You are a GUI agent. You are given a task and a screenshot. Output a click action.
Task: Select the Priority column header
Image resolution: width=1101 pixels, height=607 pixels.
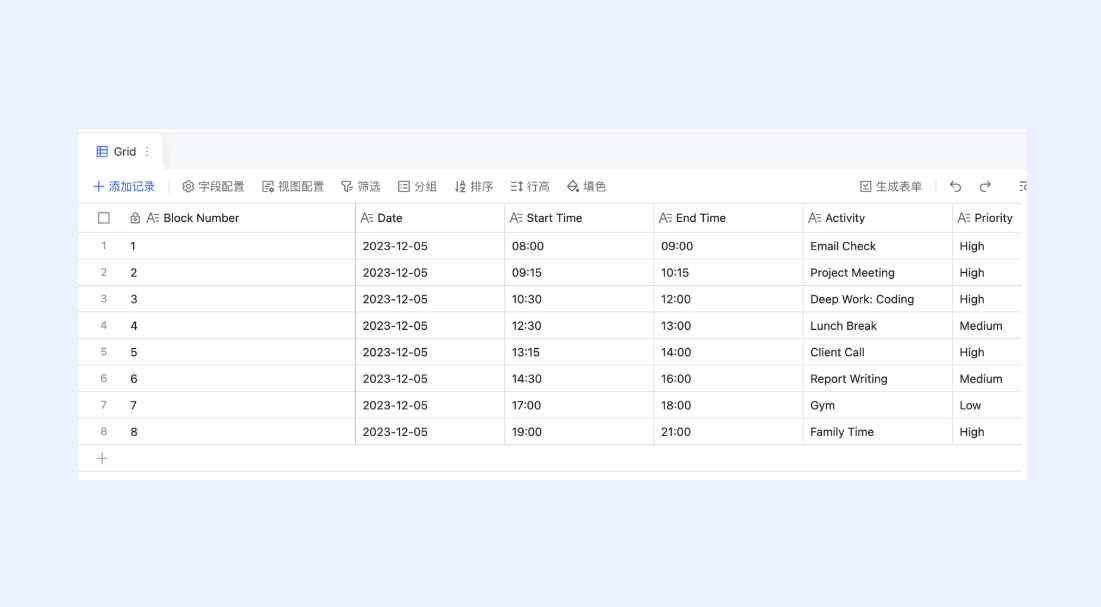987,218
